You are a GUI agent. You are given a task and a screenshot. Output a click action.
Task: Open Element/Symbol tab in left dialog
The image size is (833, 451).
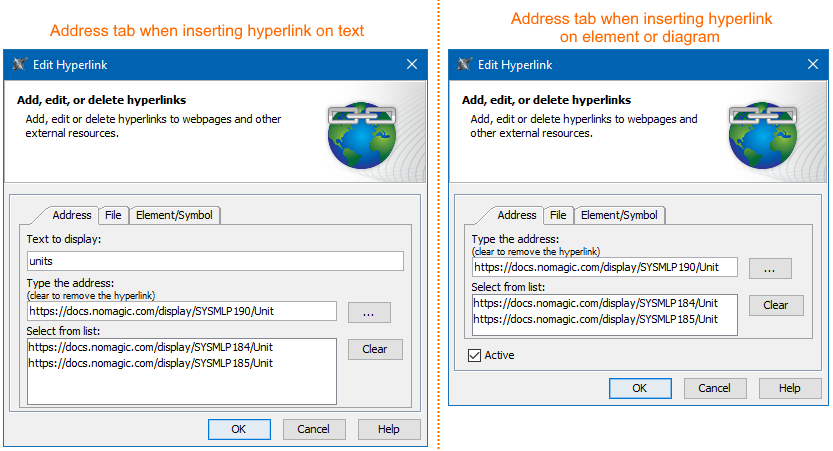176,215
